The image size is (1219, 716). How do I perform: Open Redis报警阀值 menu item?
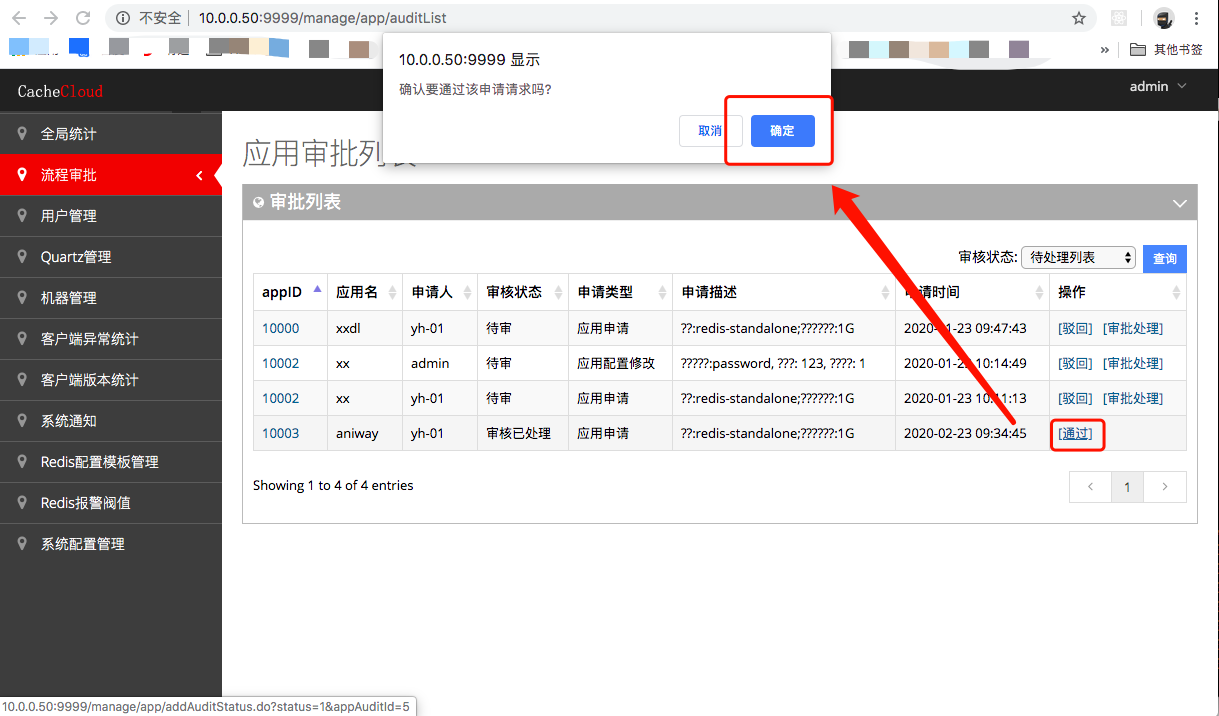tap(111, 502)
